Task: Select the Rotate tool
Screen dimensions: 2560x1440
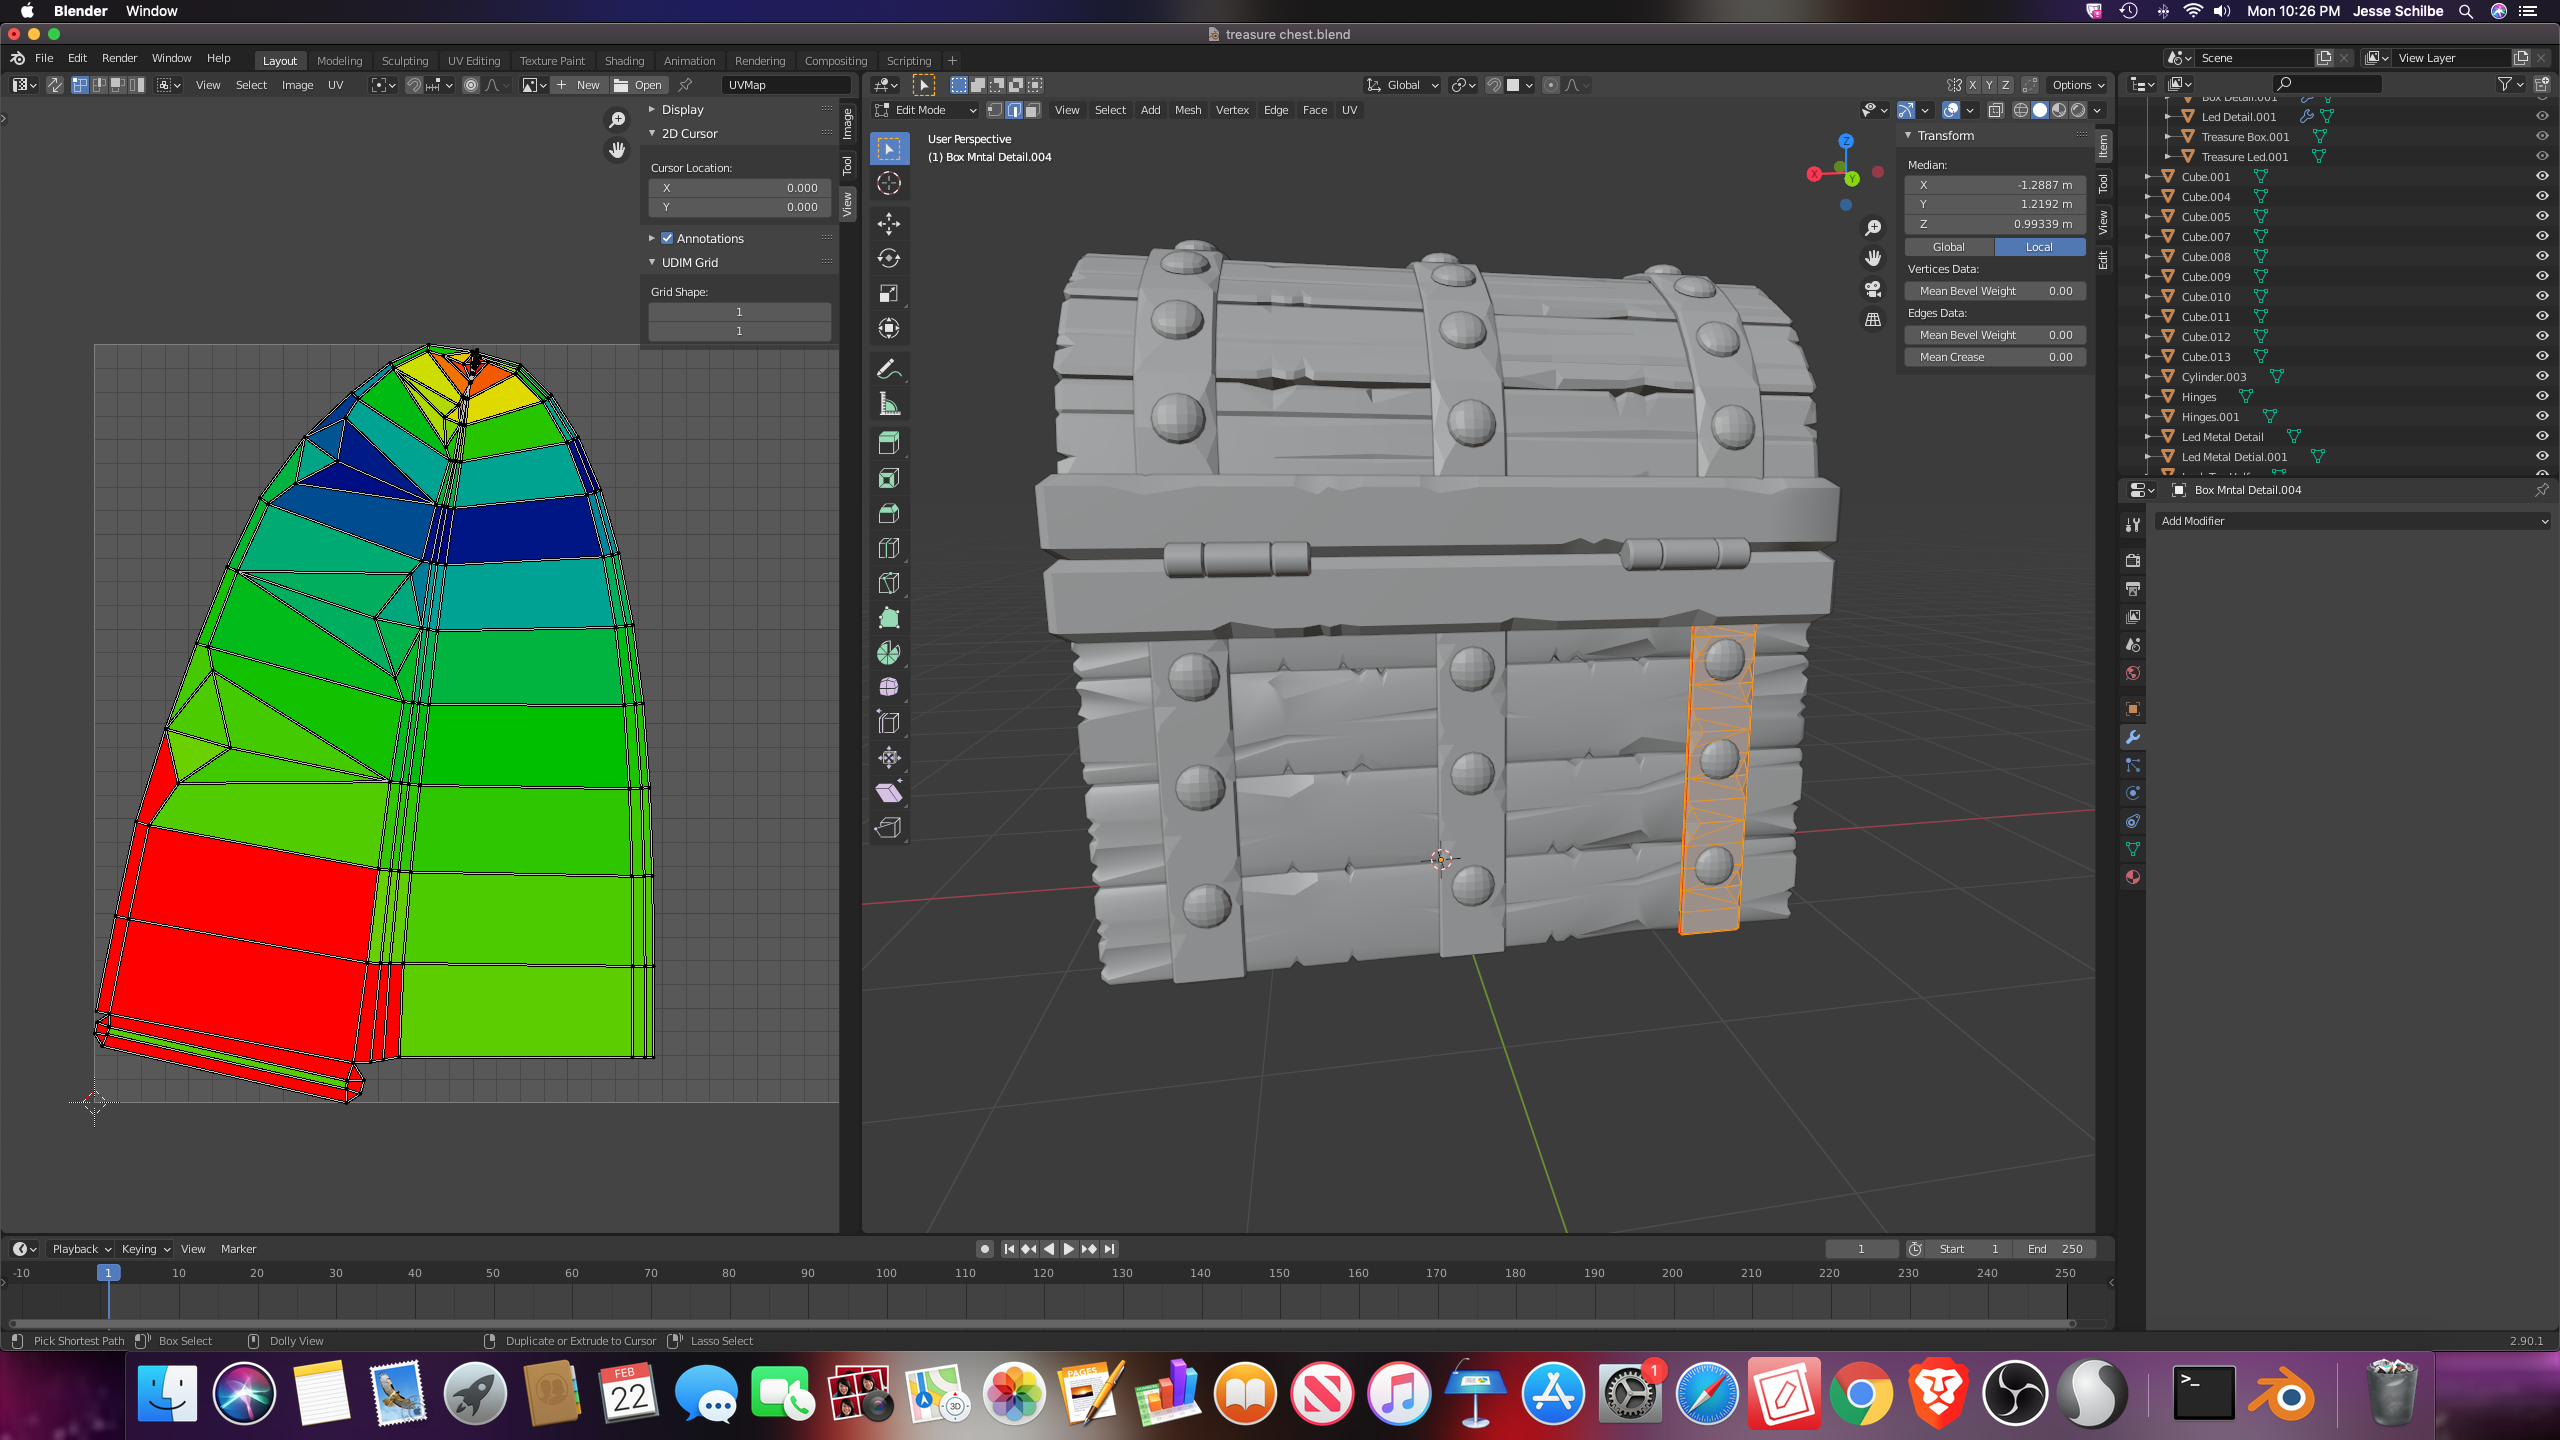Action: 888,258
